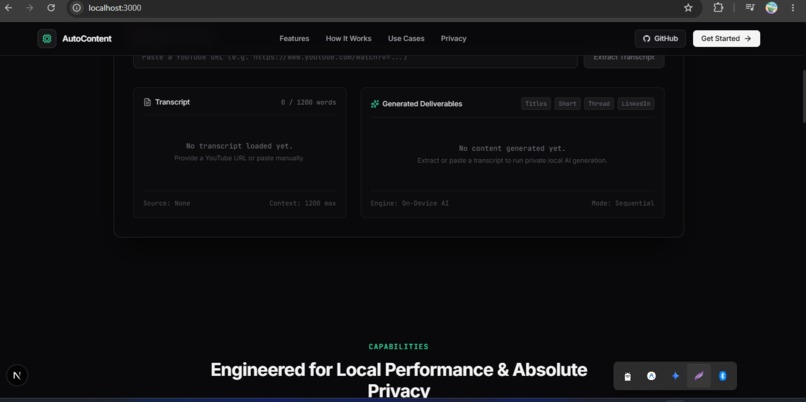Open the Privacy nav link

pos(453,39)
